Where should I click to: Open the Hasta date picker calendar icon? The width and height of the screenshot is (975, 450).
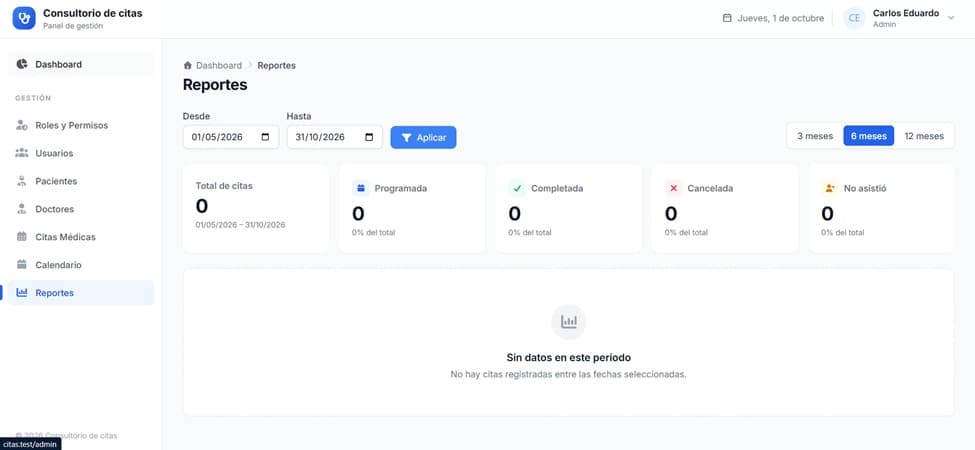coord(369,137)
